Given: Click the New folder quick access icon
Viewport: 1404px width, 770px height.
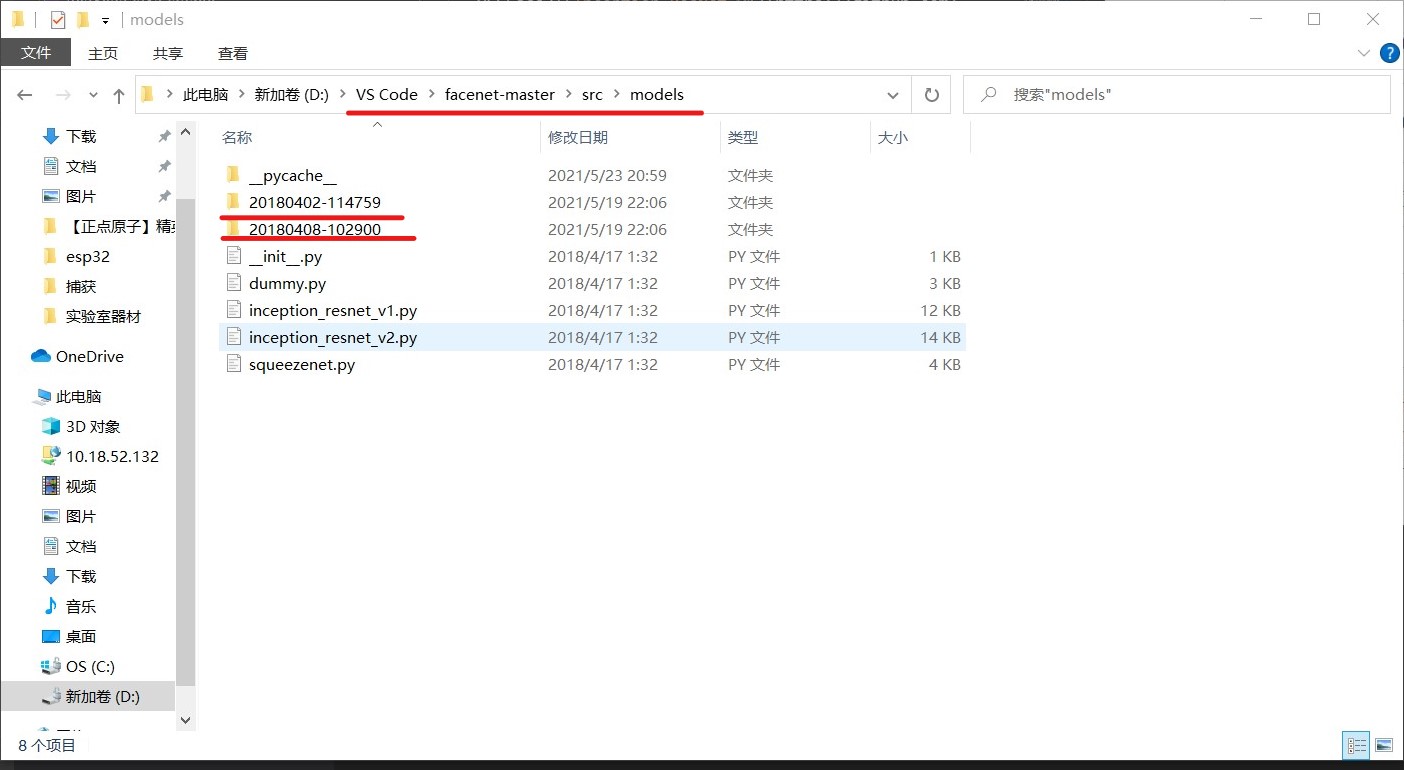Looking at the screenshot, I should [x=83, y=19].
